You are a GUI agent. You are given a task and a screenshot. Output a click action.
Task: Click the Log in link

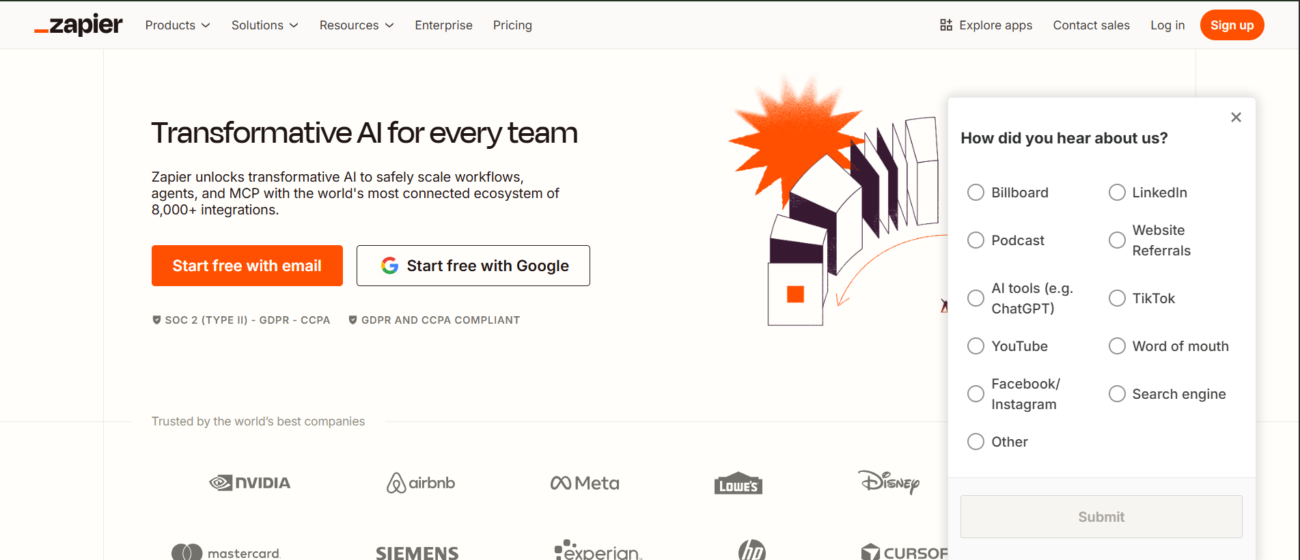1167,25
